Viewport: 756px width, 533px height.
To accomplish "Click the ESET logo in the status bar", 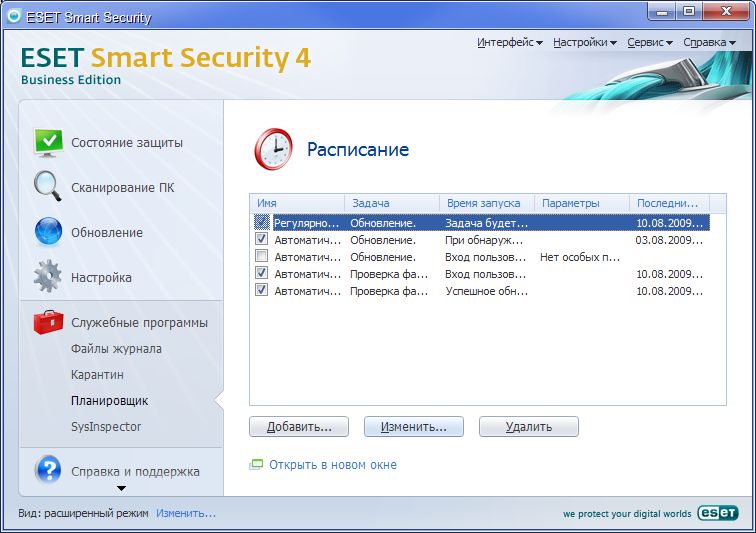I will coord(718,513).
